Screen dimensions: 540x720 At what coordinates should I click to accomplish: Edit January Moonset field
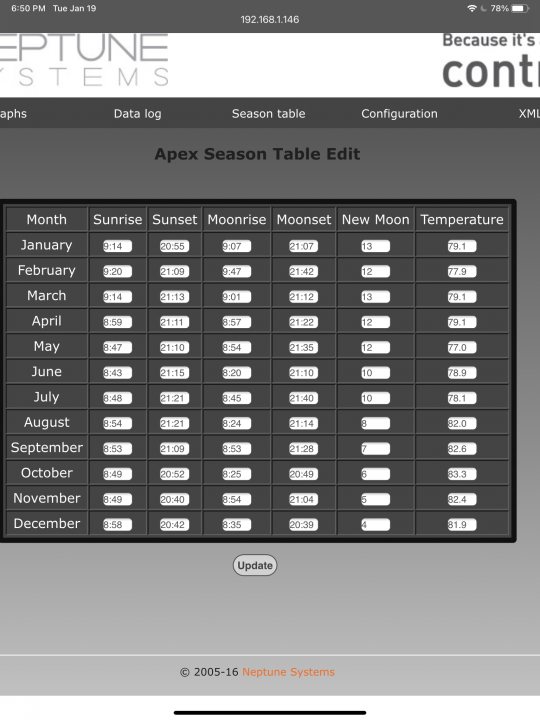pyautogui.click(x=303, y=246)
